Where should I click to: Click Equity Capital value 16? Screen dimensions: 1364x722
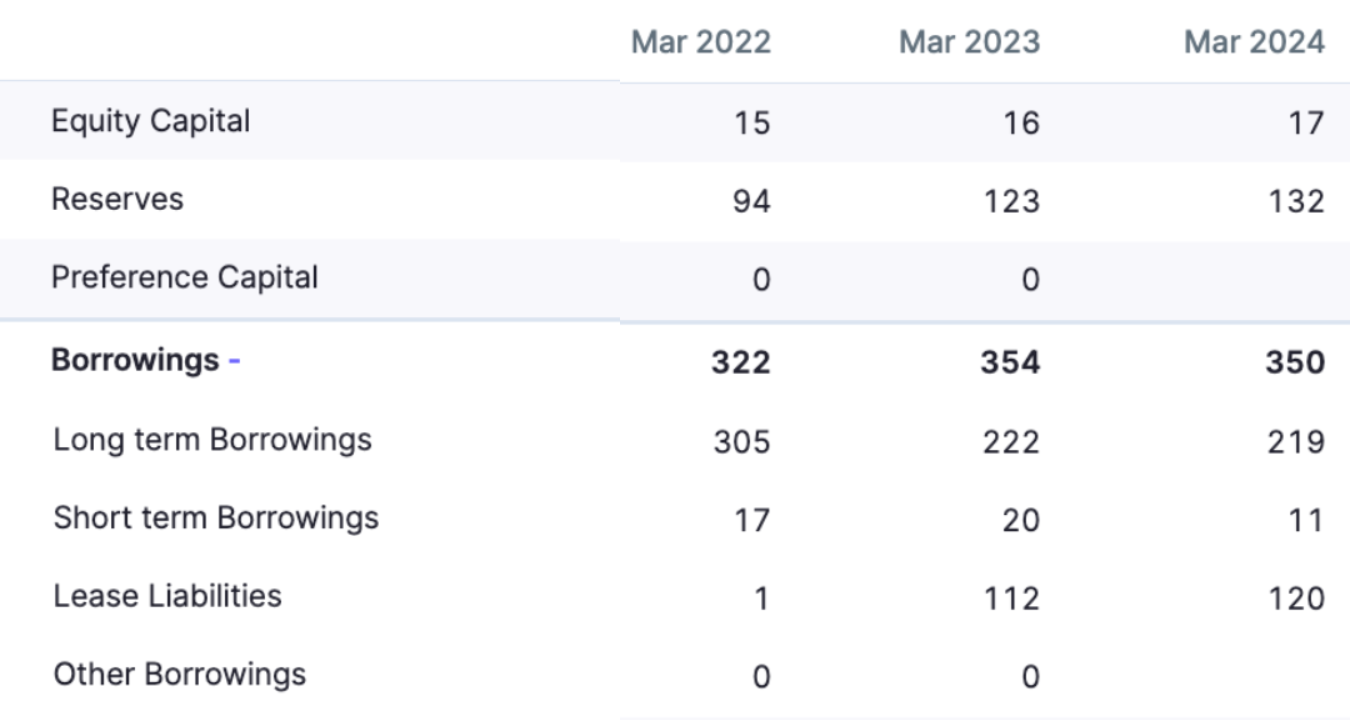(1022, 123)
